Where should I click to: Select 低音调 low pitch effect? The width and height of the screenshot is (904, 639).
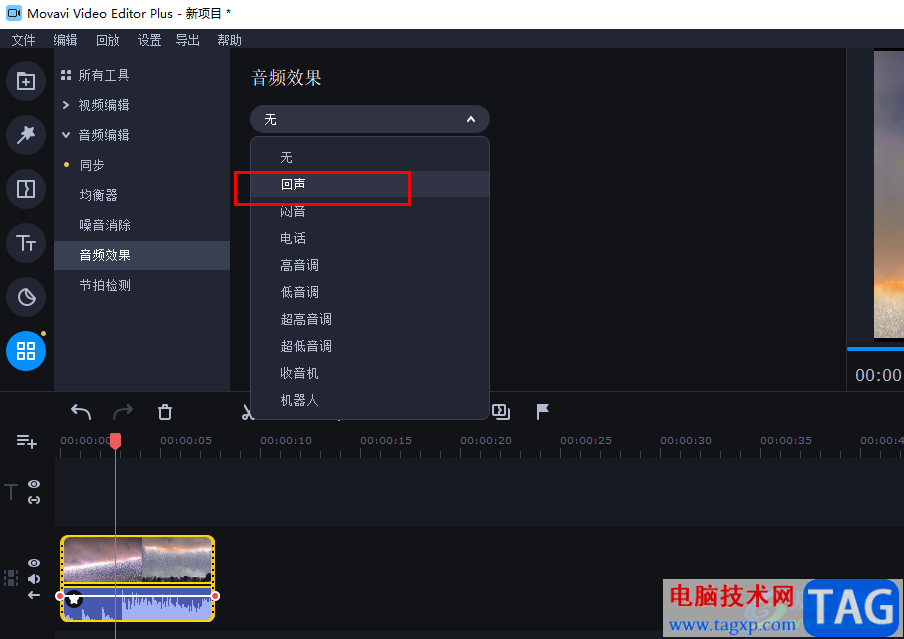coord(370,292)
